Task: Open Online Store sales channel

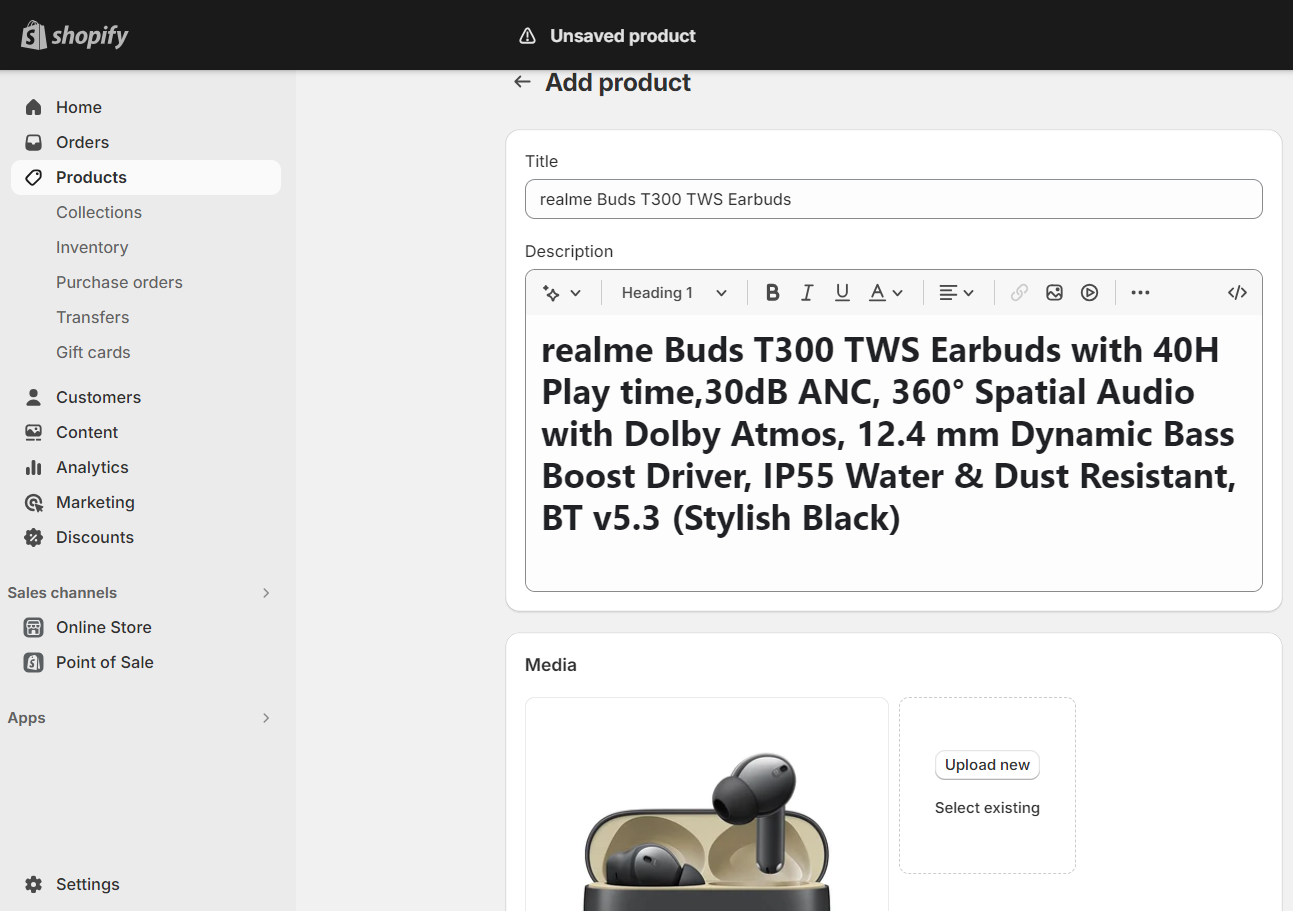Action: [x=104, y=627]
